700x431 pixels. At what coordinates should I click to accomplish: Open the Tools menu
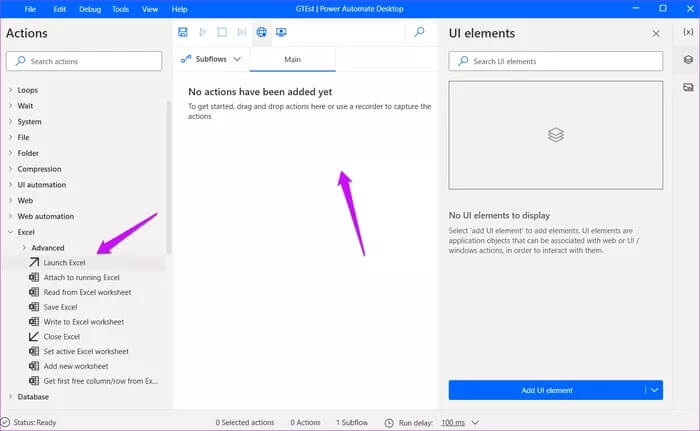click(120, 9)
